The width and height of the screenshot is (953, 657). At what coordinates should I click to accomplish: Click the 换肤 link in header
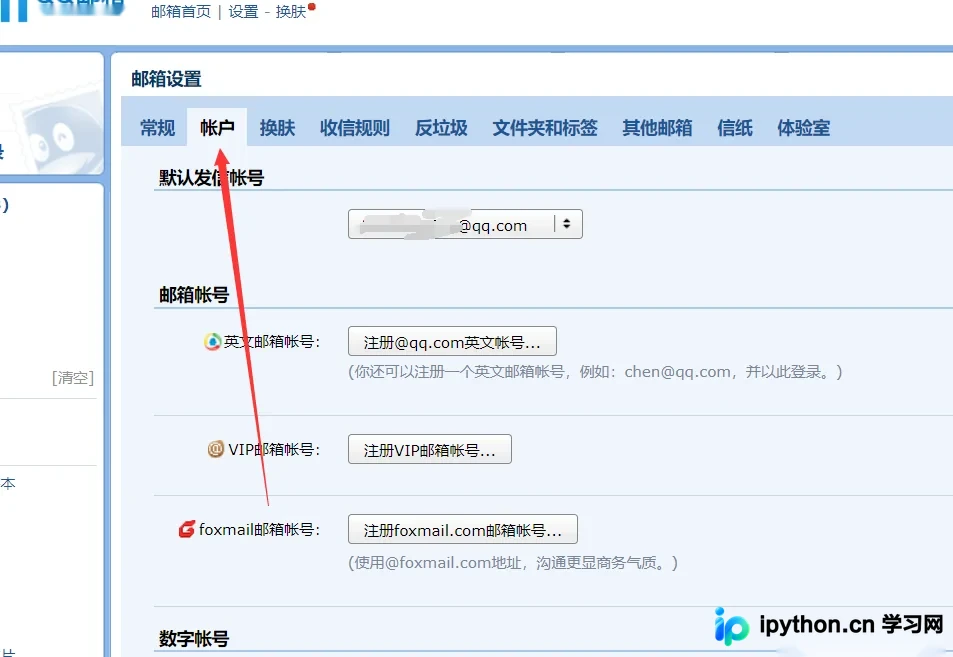(291, 12)
